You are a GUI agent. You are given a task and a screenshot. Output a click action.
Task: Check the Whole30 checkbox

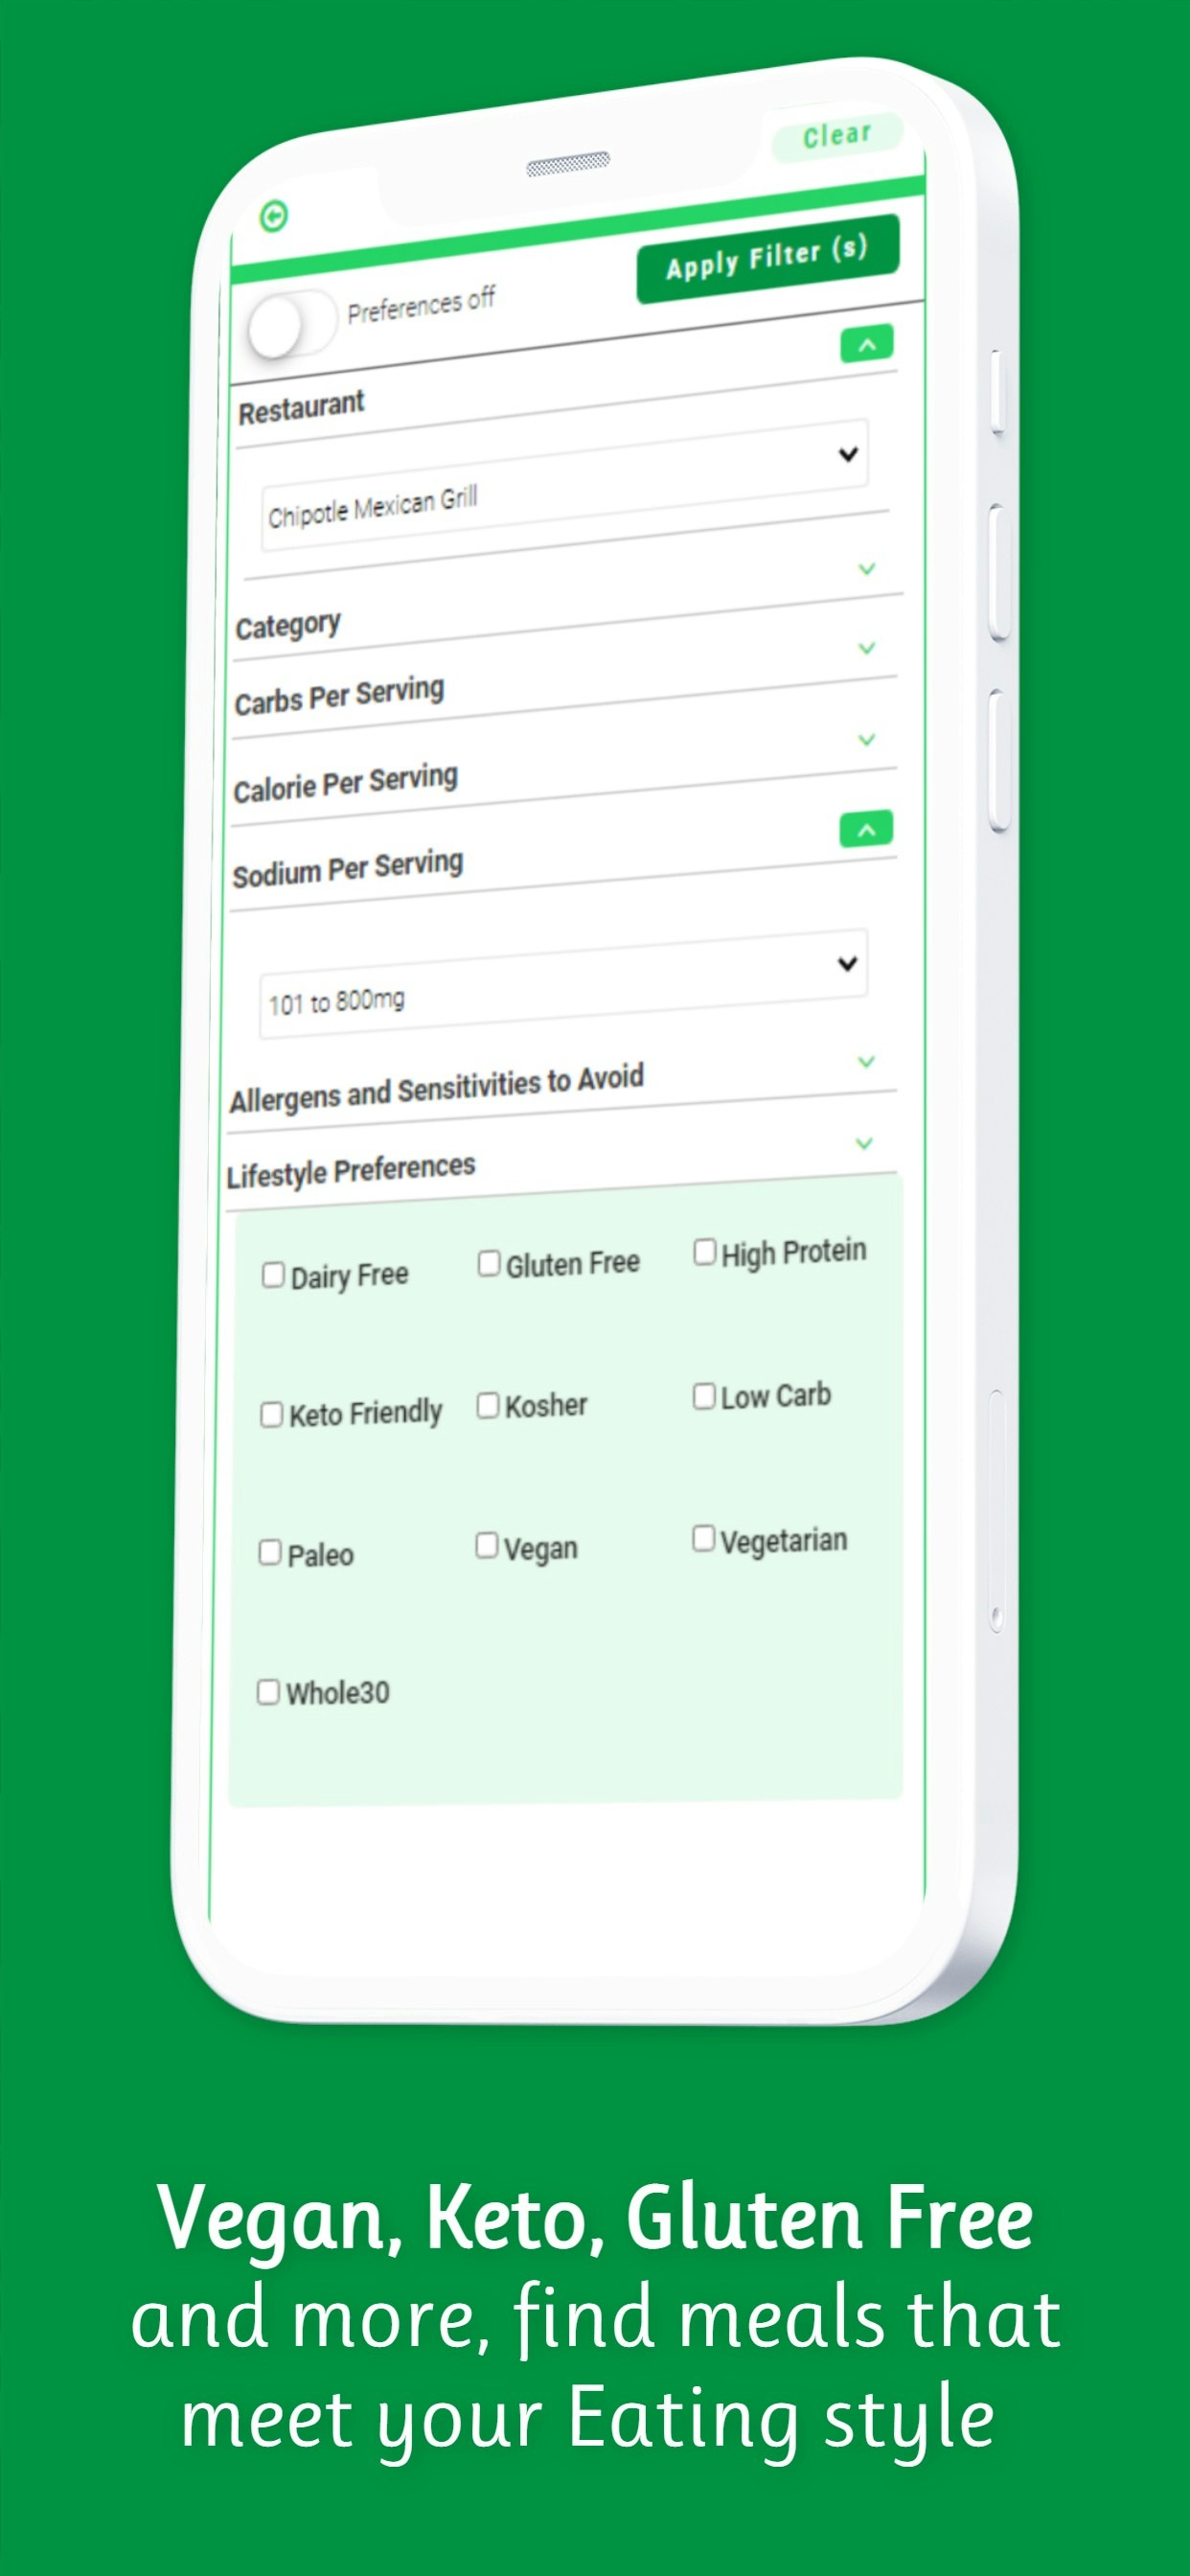268,1692
